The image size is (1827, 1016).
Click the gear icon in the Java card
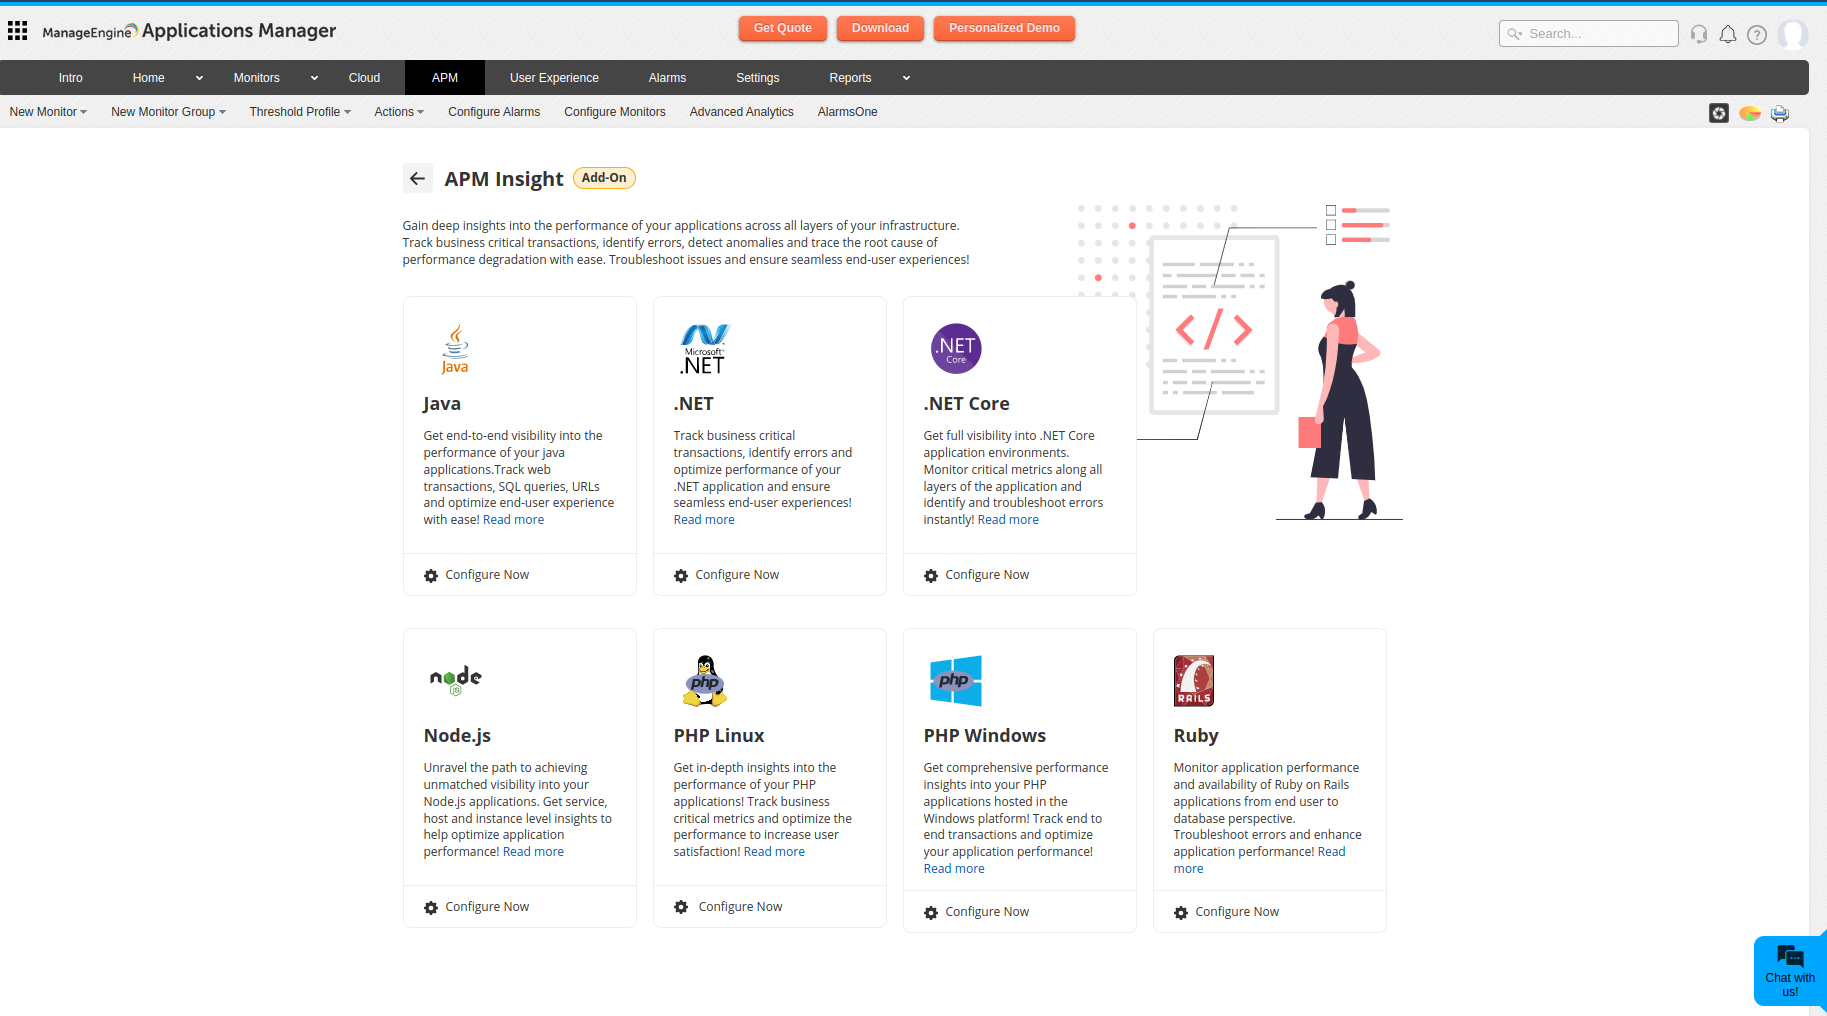click(431, 576)
